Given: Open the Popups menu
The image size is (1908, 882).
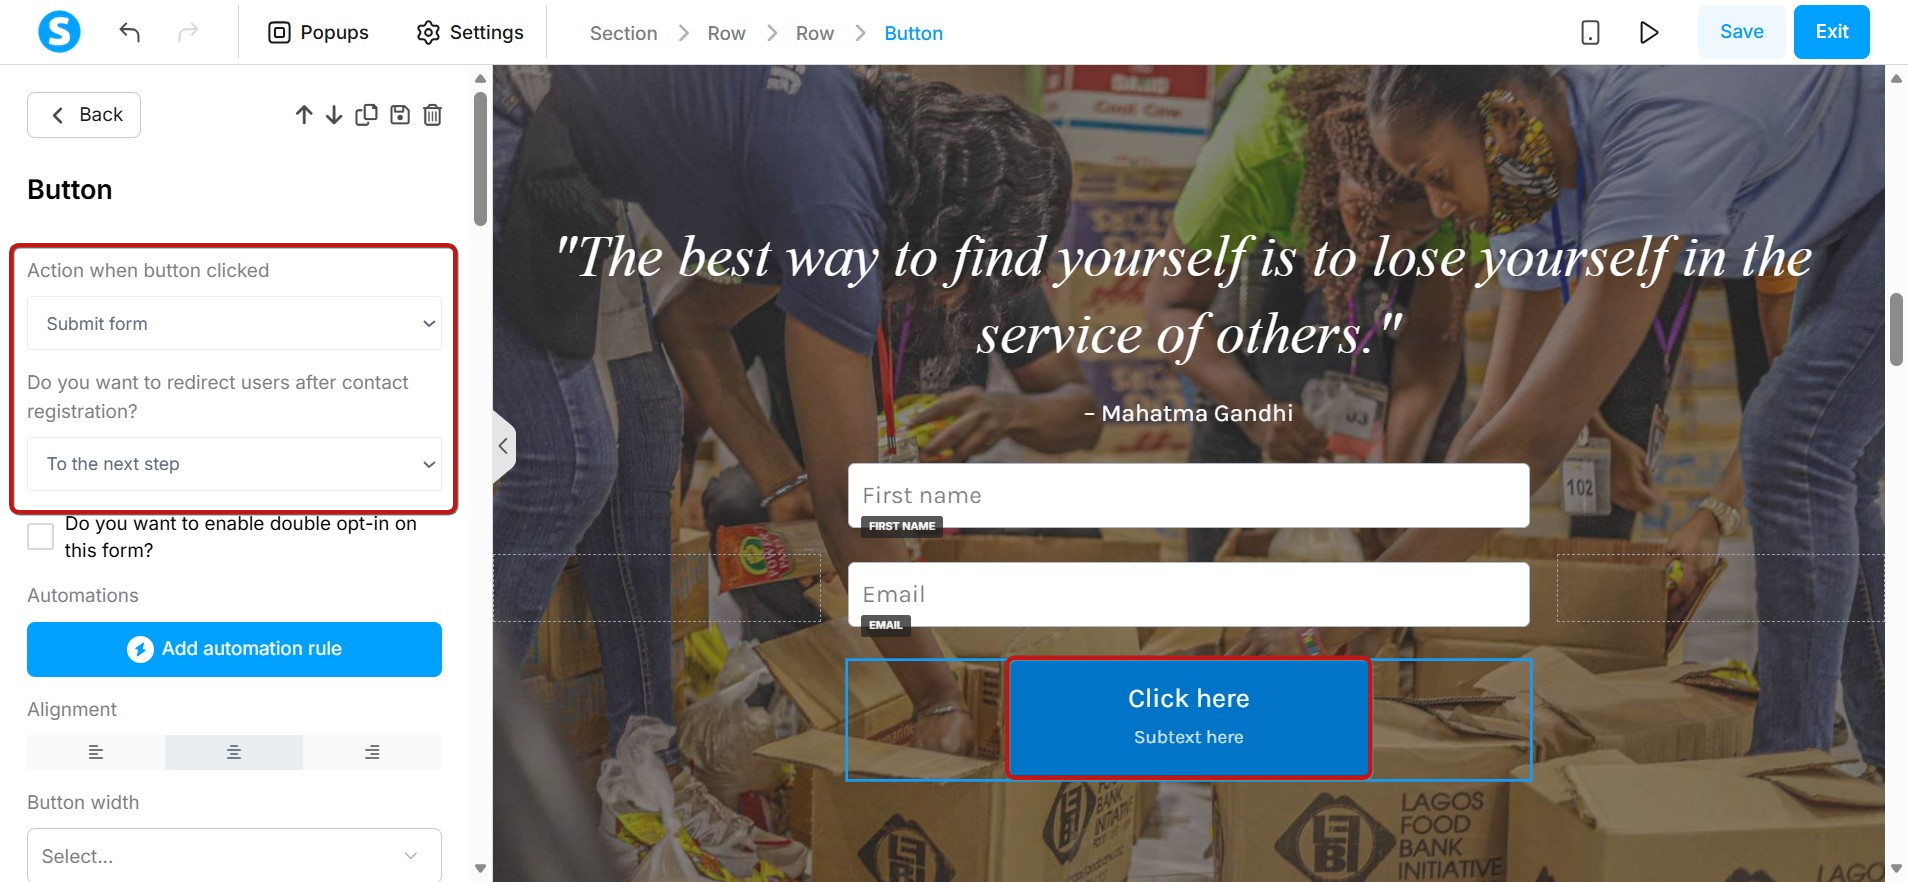Looking at the screenshot, I should (x=318, y=32).
